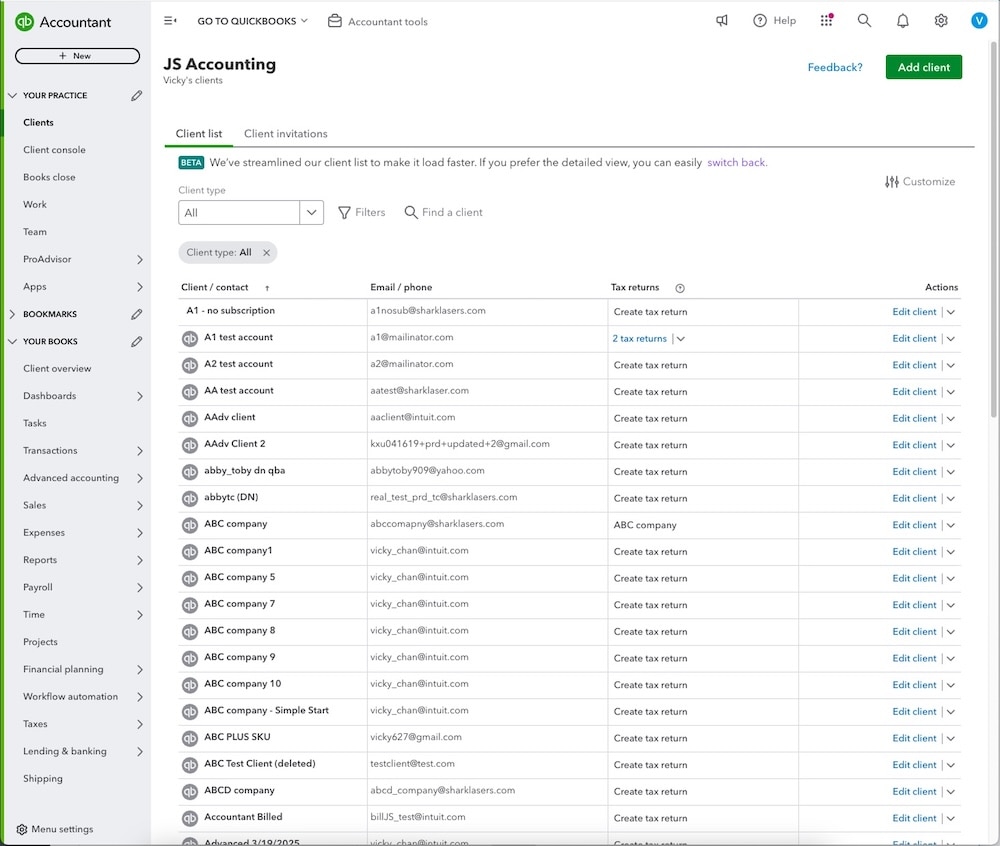
Task: Expand 2 tax returns for A1 test account
Action: 679,338
